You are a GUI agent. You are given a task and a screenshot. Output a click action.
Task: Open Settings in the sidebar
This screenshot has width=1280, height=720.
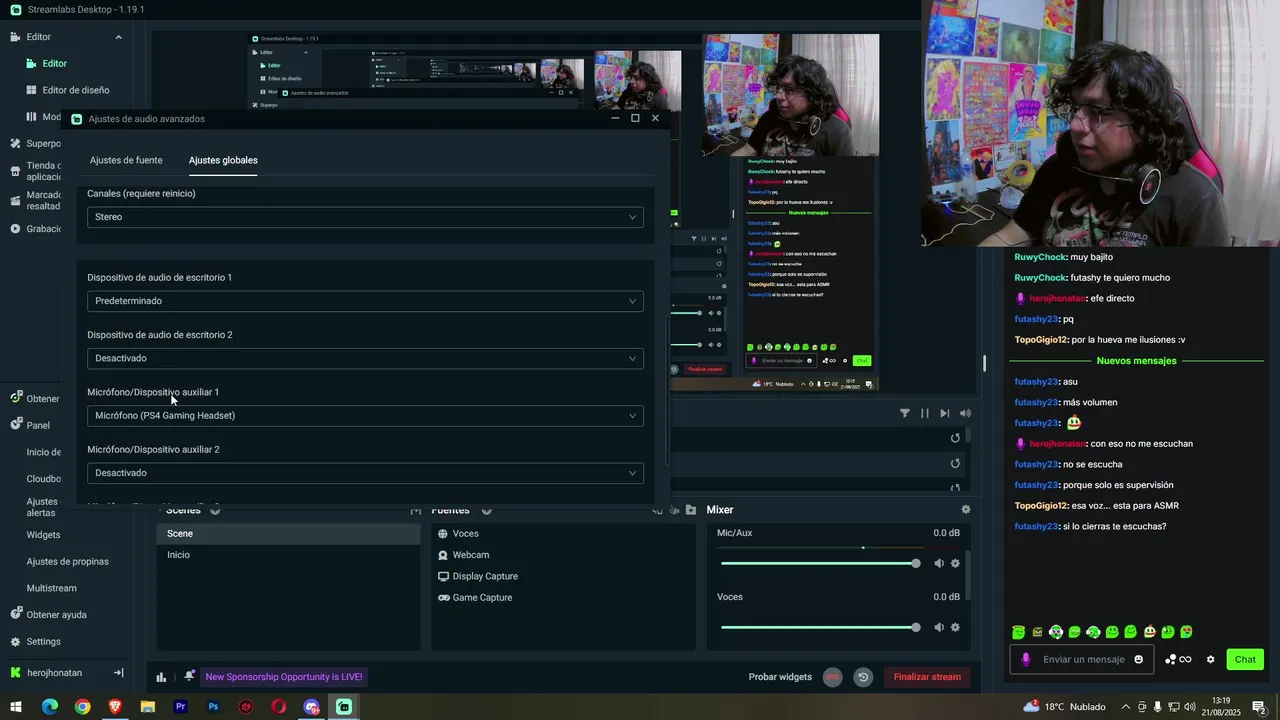pos(43,642)
